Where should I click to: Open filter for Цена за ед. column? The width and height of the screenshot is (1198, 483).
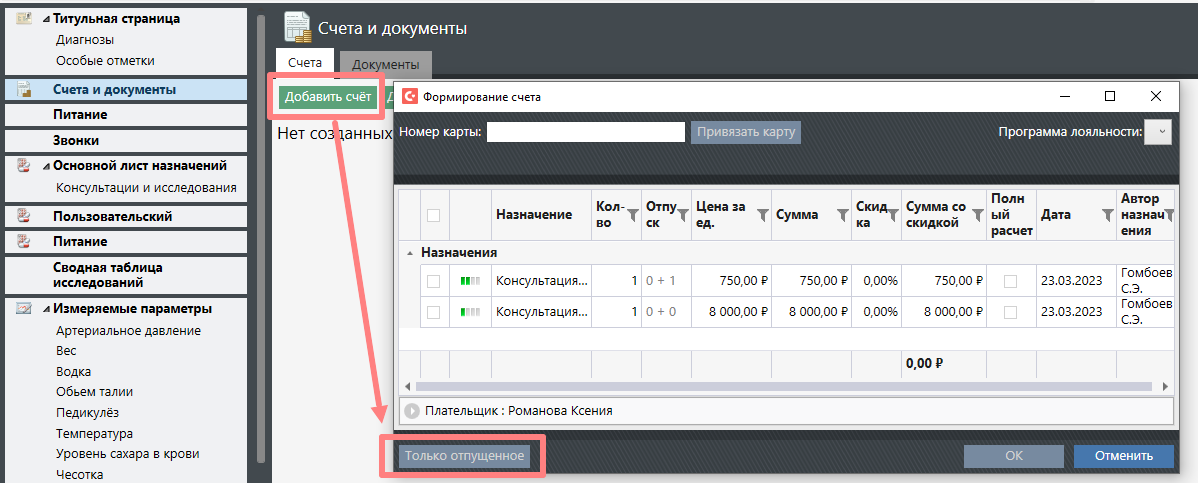click(x=762, y=215)
